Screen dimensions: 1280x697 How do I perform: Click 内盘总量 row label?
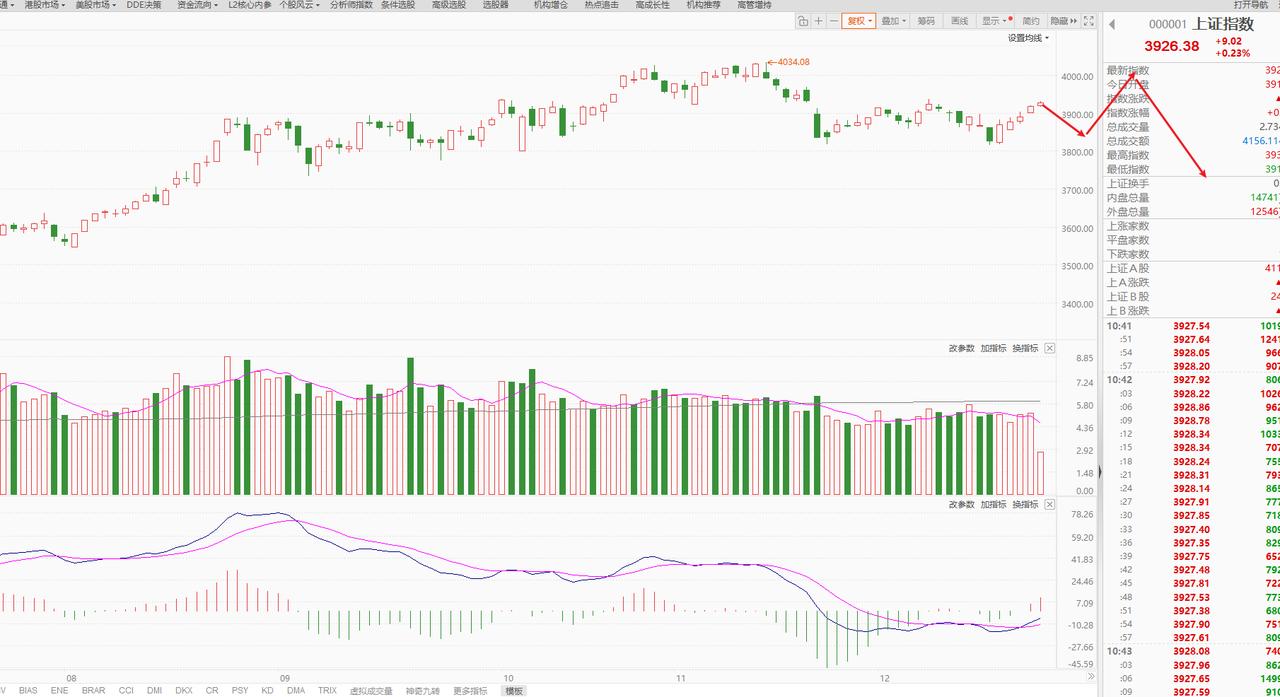click(1128, 198)
